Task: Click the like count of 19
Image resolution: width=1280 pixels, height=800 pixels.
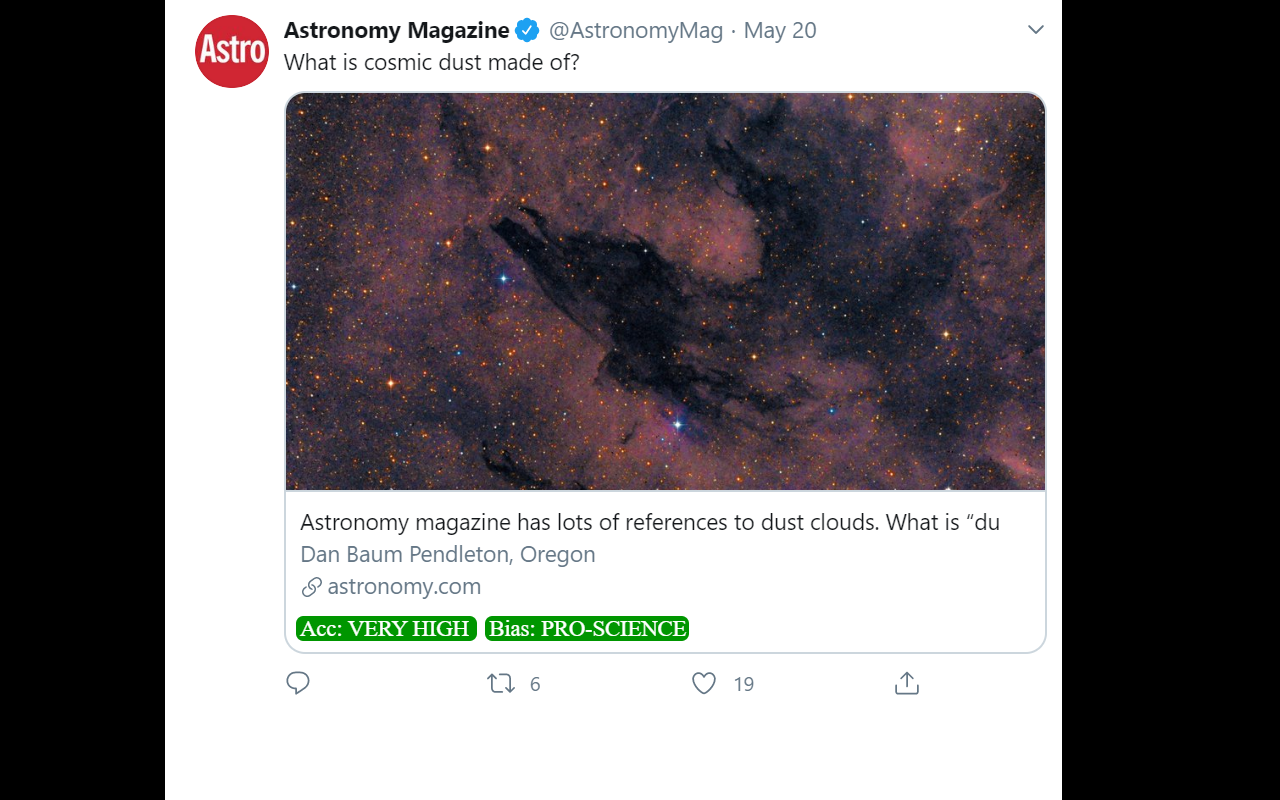Action: [743, 684]
